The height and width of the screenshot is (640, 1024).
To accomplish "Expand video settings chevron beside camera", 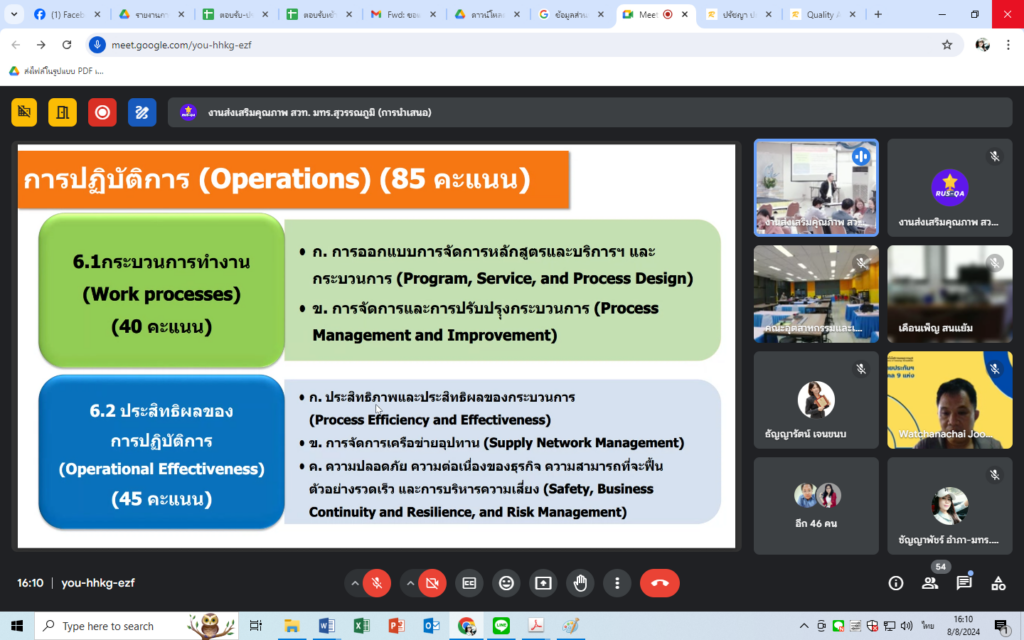I will pyautogui.click(x=409, y=583).
